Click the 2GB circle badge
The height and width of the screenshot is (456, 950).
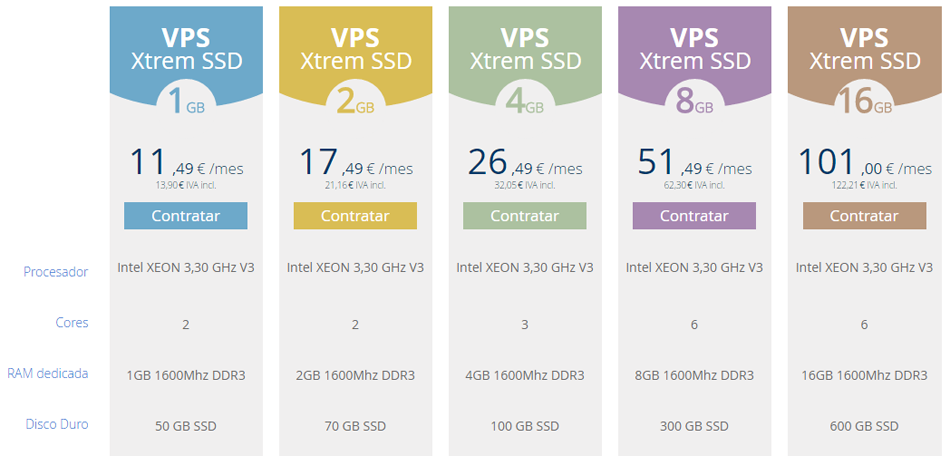coord(355,102)
